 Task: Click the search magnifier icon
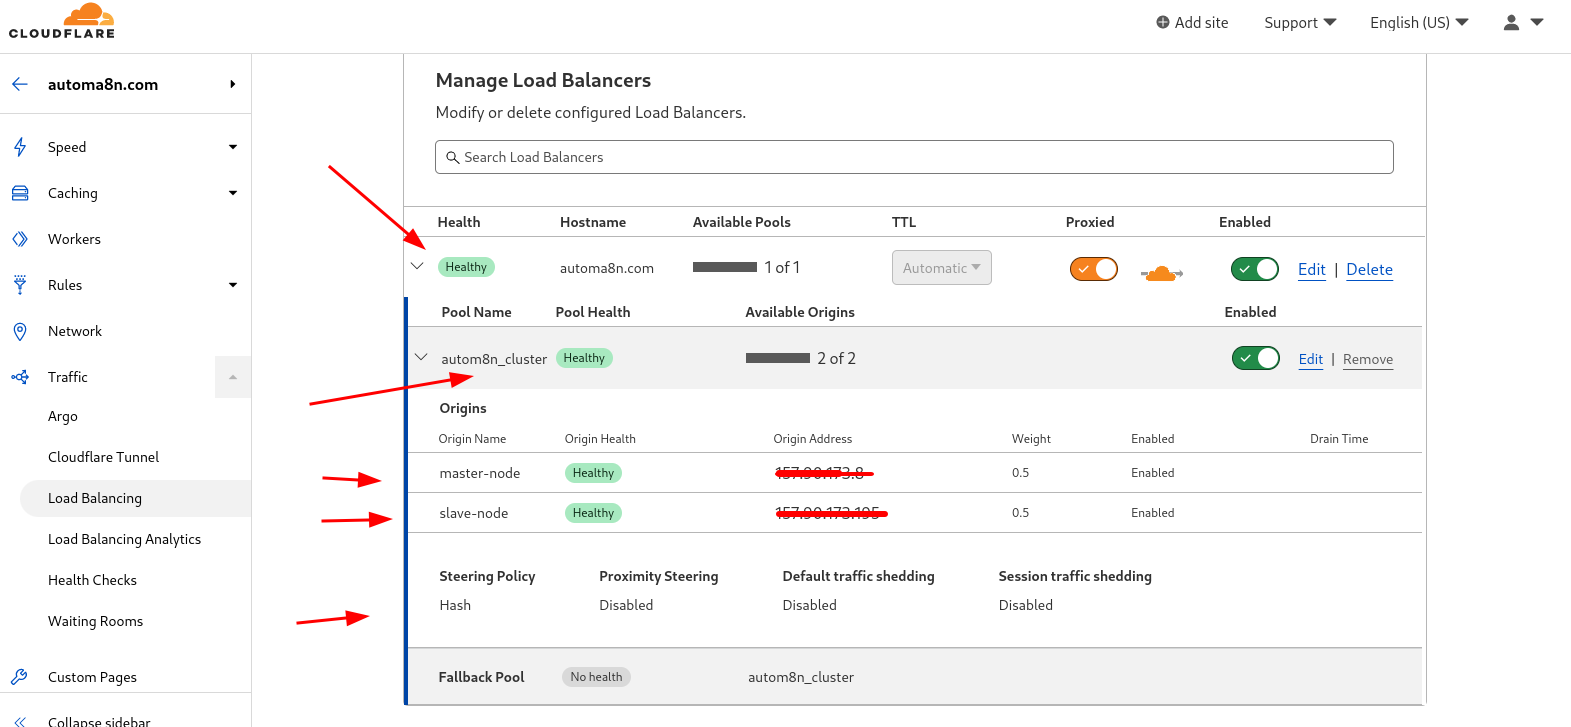click(453, 157)
